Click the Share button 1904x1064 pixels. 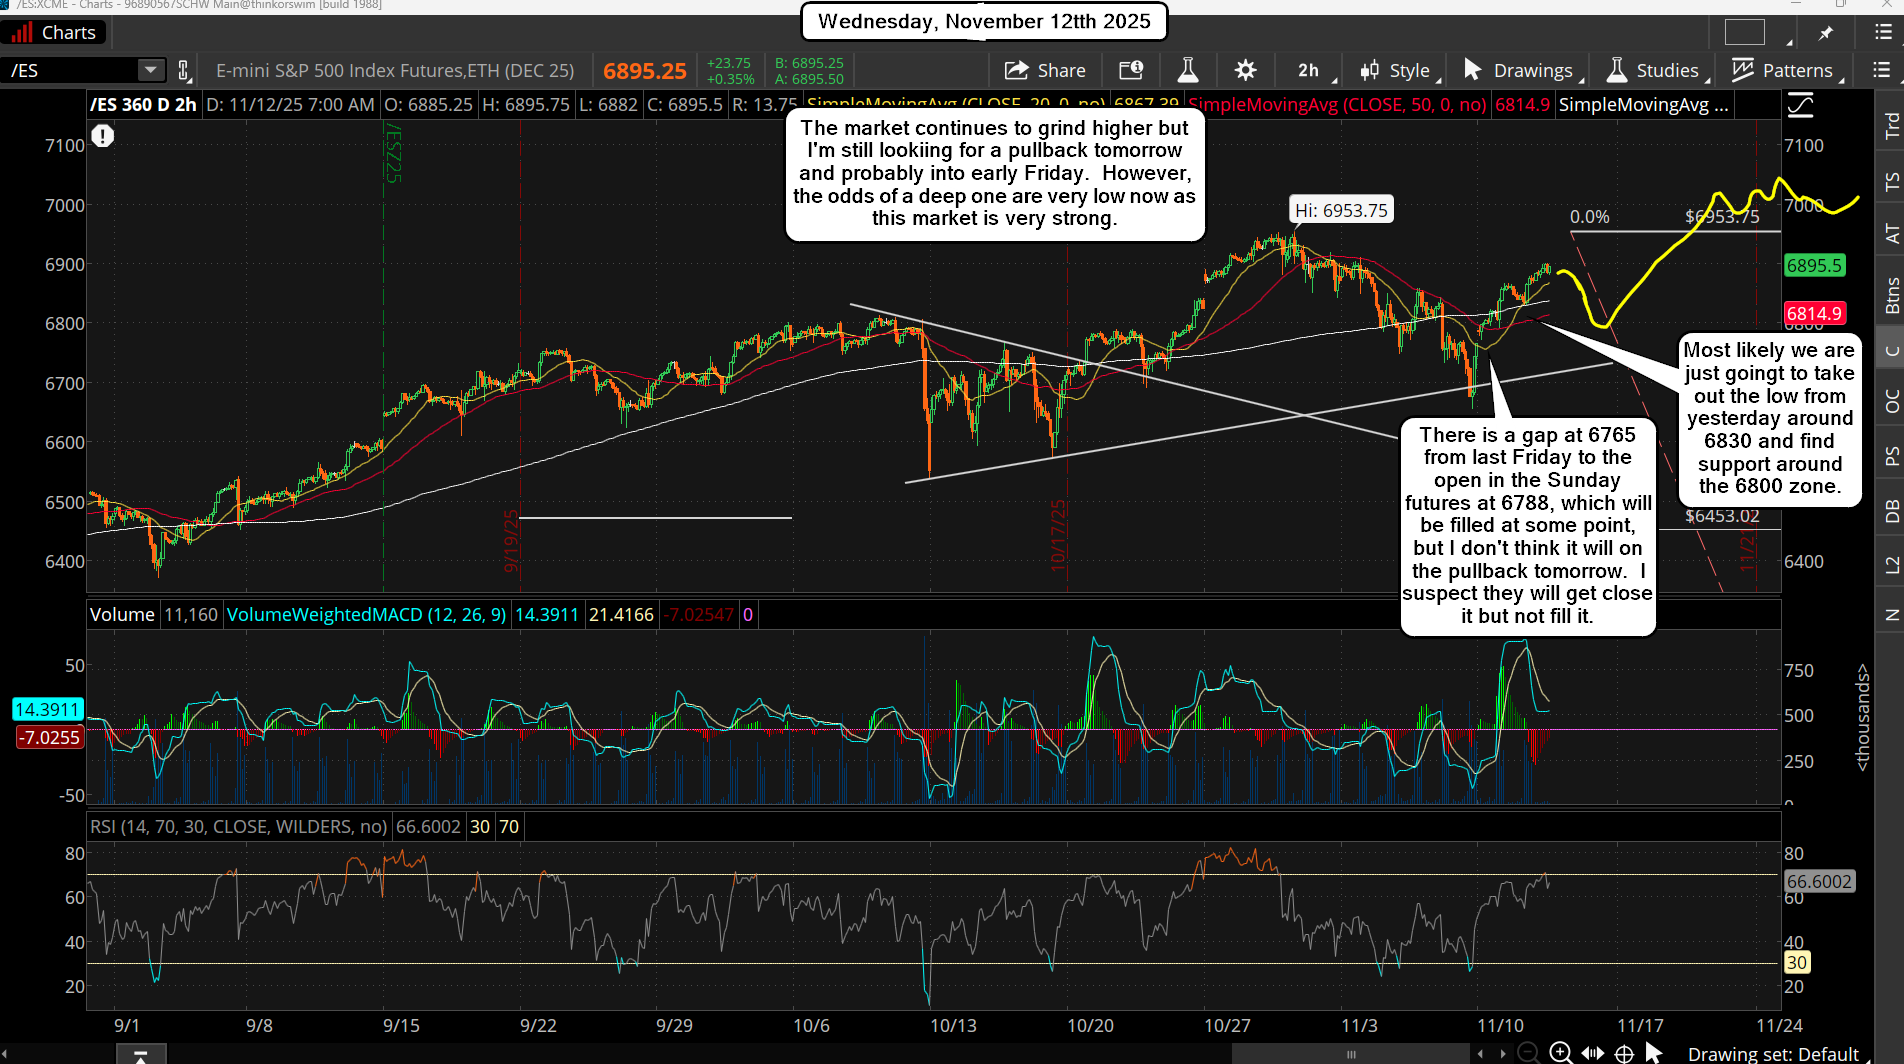pos(1045,70)
